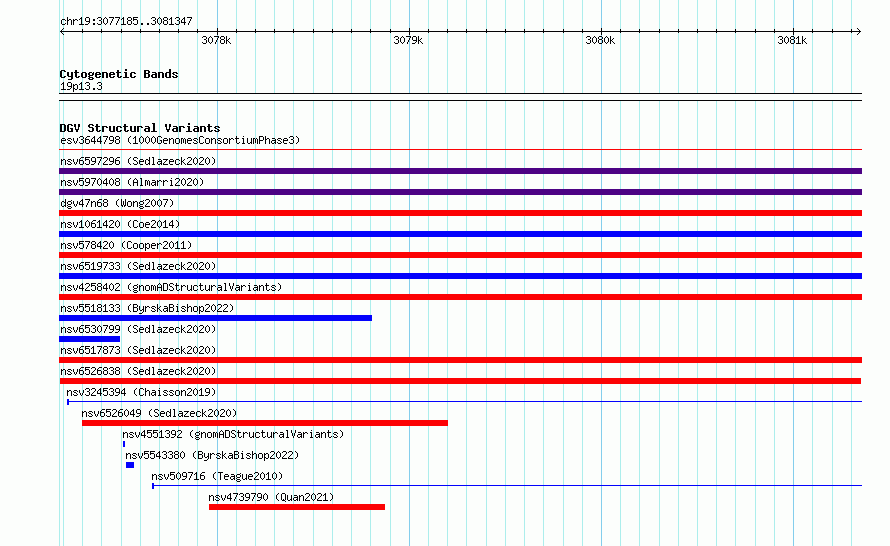The width and height of the screenshot is (890, 546).
Task: Click the purple nsv6597296 variant bar
Action: pos(460,171)
